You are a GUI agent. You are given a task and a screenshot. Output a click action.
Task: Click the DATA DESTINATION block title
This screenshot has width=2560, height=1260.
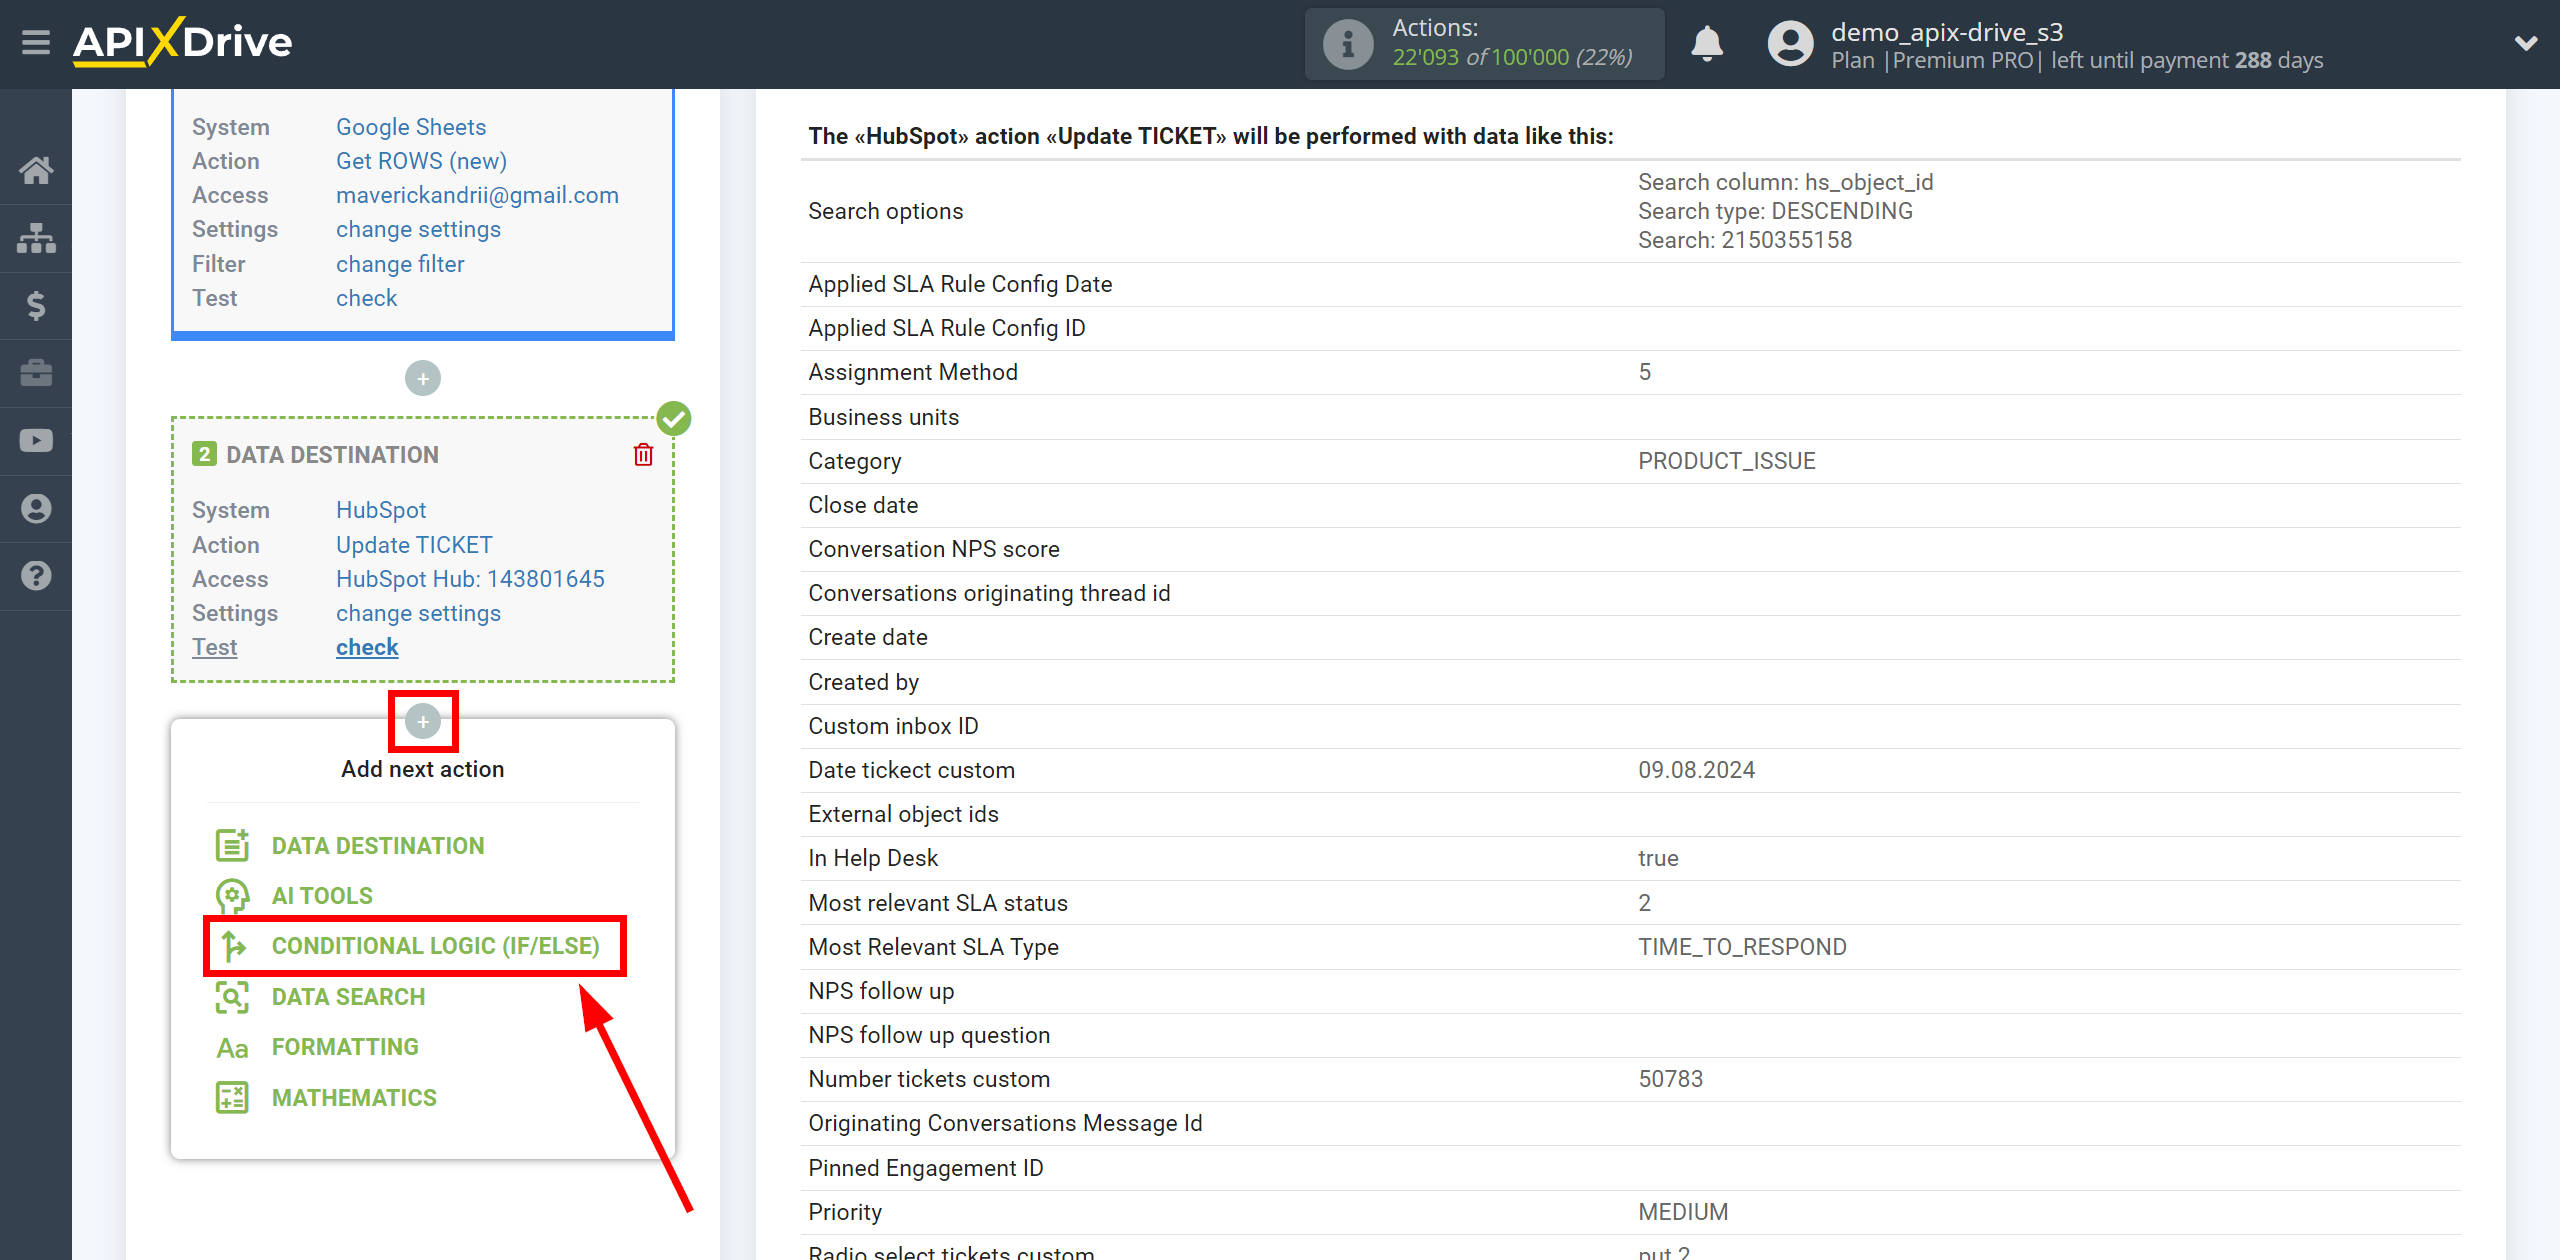pos(332,455)
